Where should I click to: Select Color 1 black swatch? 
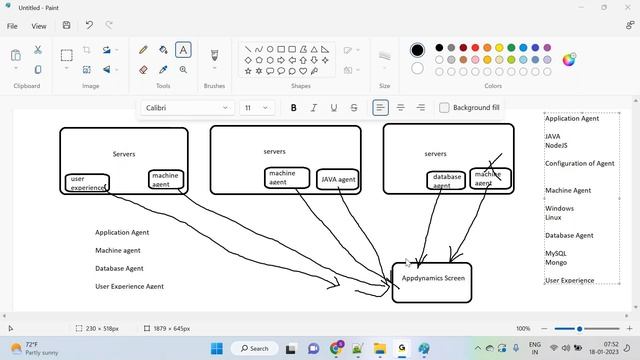tap(417, 50)
